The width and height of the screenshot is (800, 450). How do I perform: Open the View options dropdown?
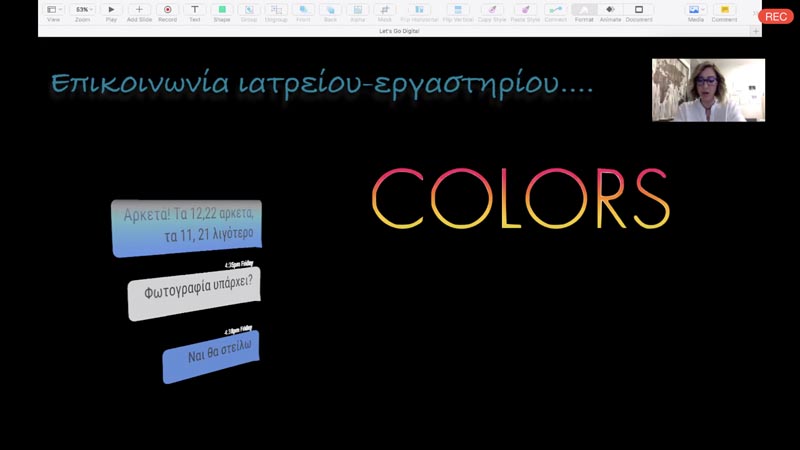[53, 10]
